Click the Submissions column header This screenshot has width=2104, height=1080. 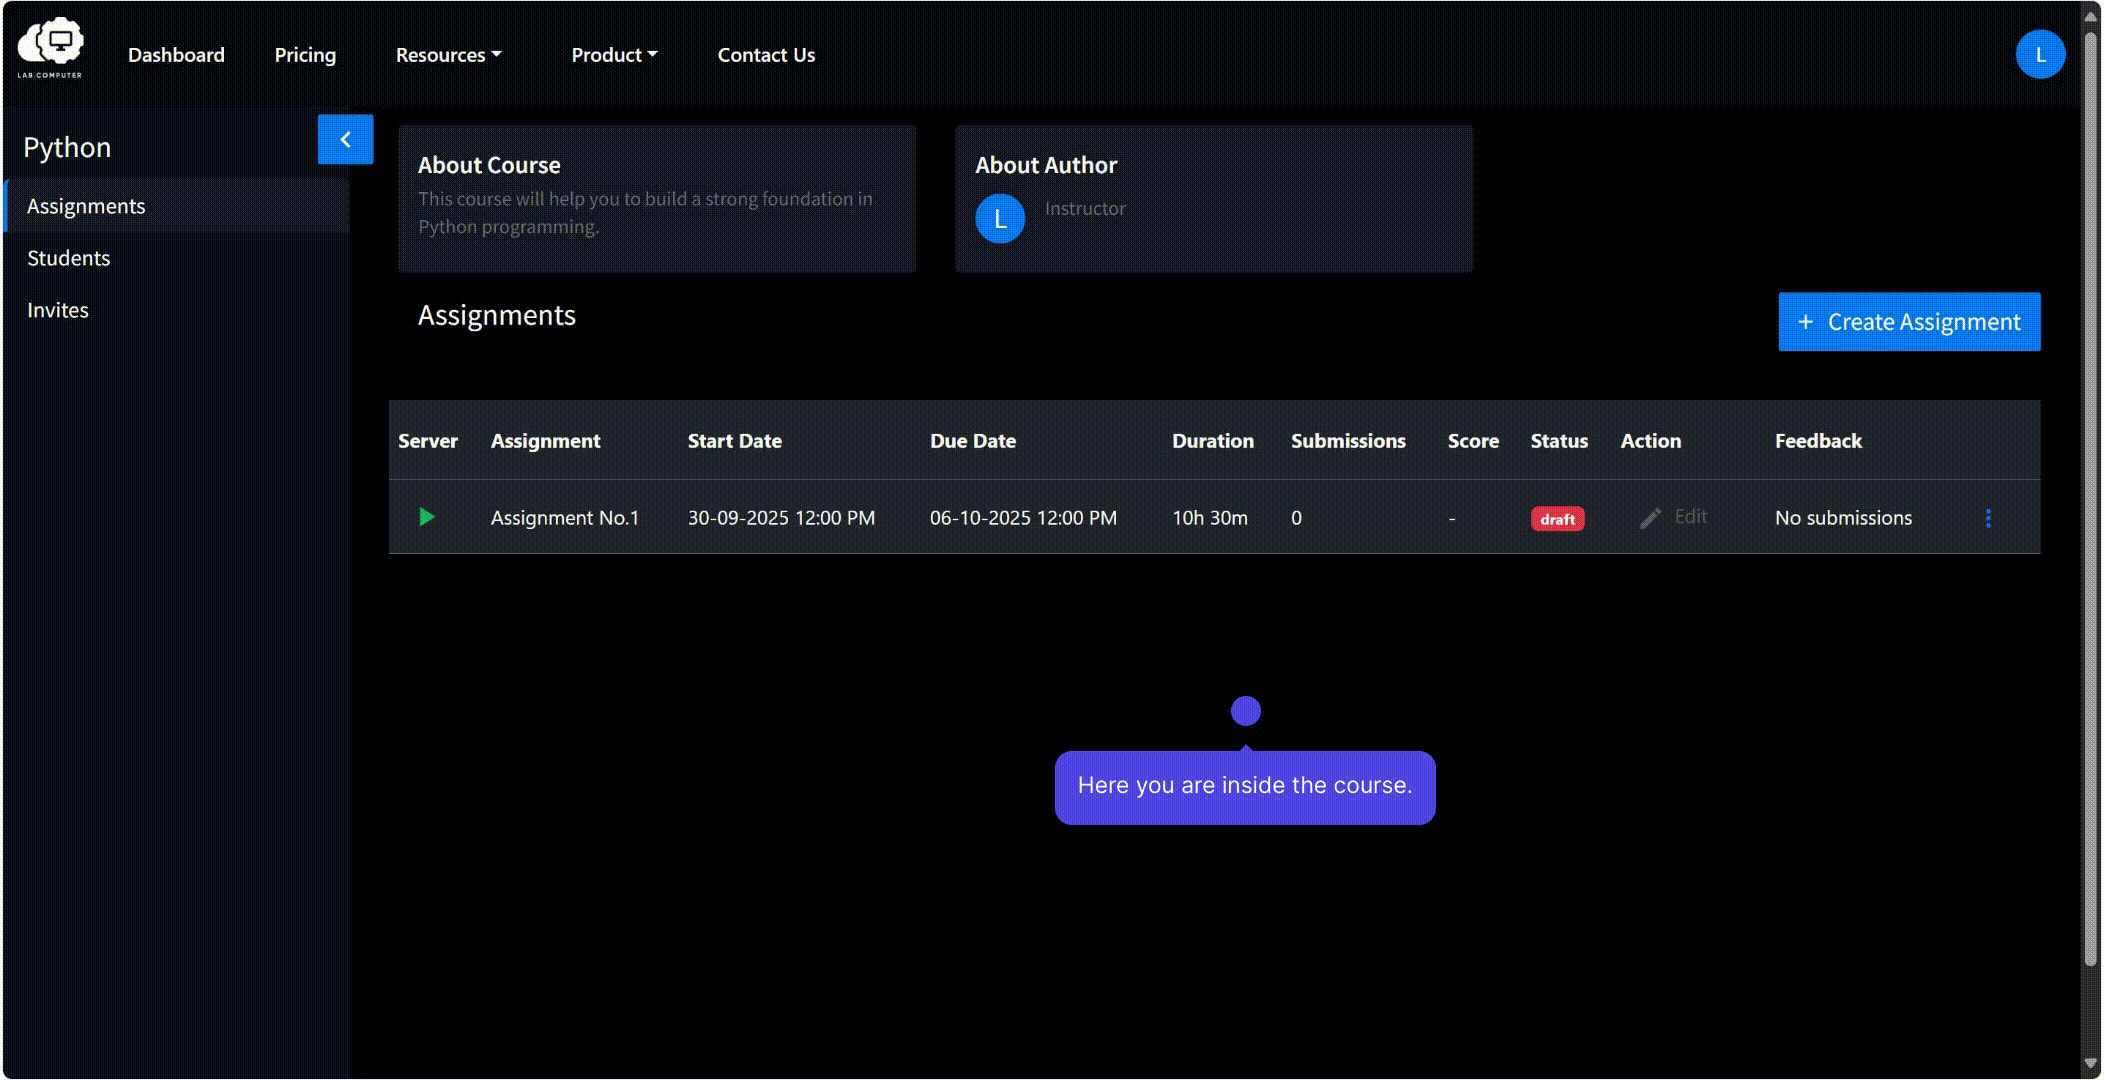[1348, 441]
